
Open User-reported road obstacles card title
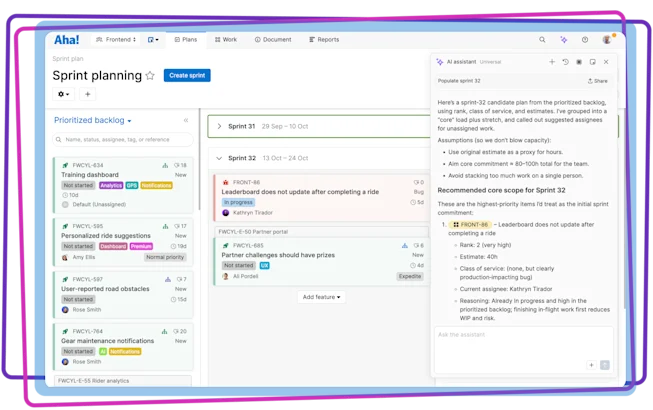click(105, 289)
